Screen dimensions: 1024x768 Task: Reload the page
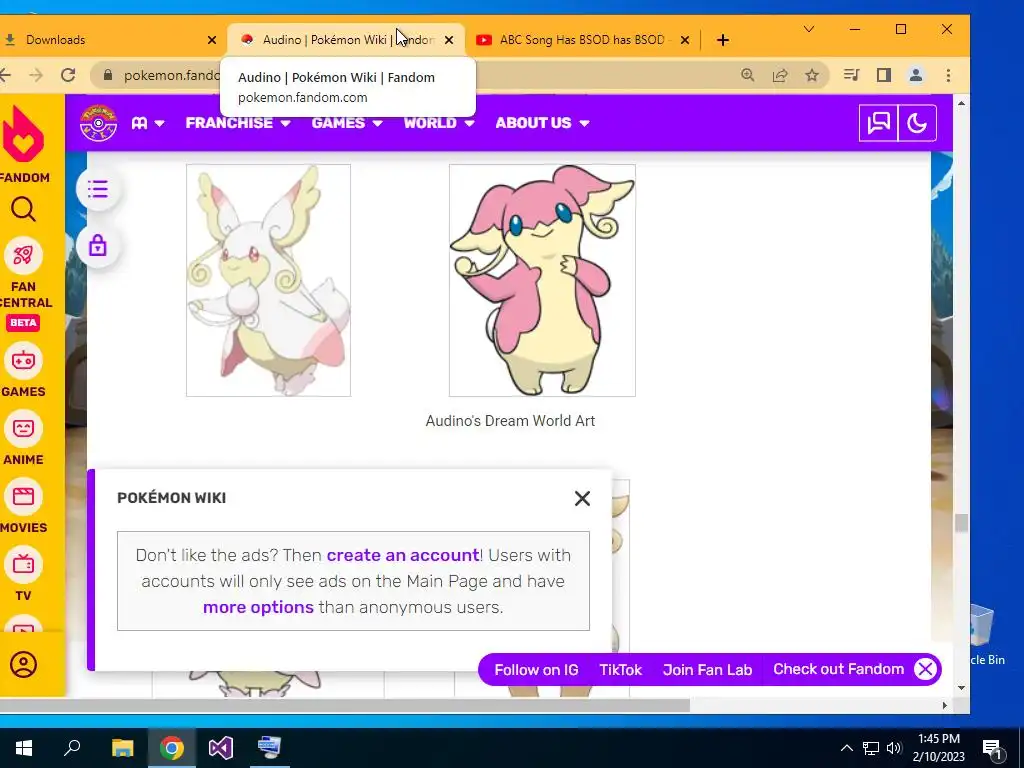(68, 75)
